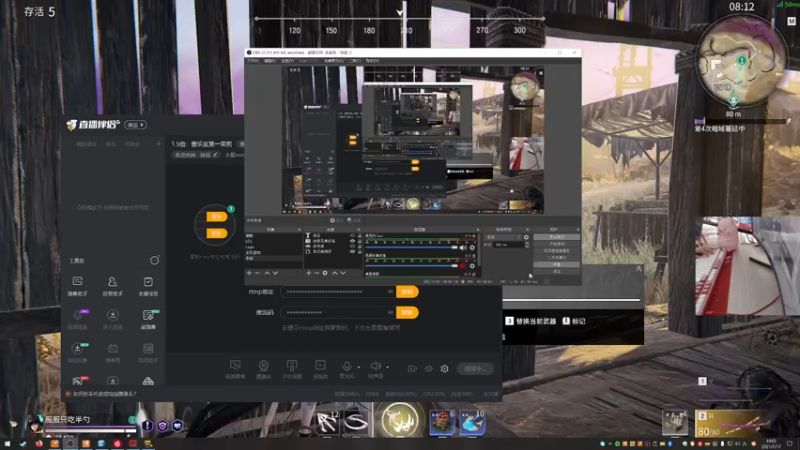
Task: Open the toolbox more-options icon beside 工具箱
Action: [154, 261]
